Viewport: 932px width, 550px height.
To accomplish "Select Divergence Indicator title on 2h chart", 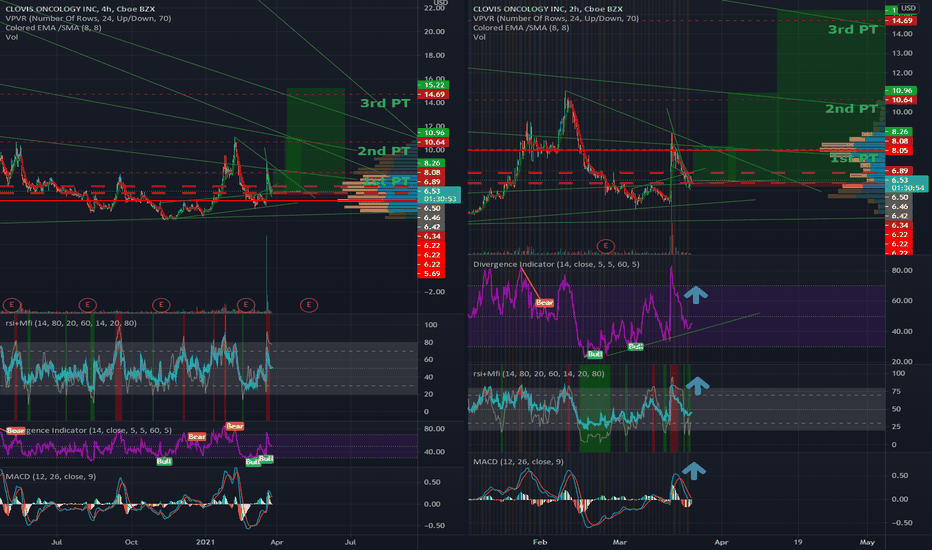I will point(556,264).
